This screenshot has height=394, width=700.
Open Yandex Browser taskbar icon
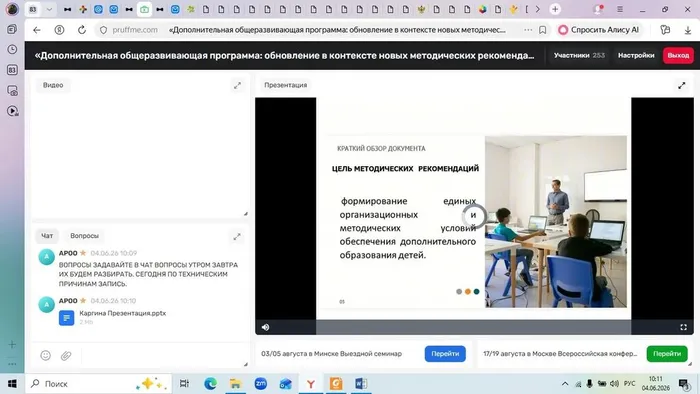click(311, 384)
